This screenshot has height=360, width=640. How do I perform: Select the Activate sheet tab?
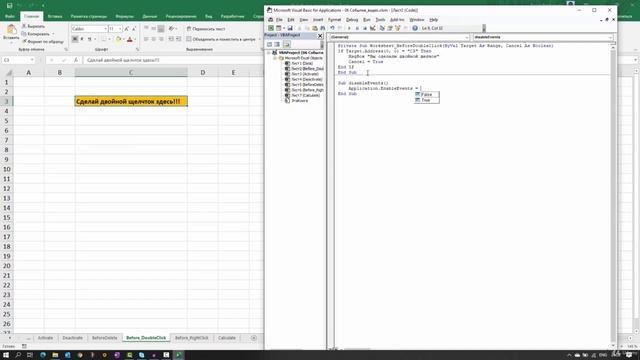tap(45, 338)
